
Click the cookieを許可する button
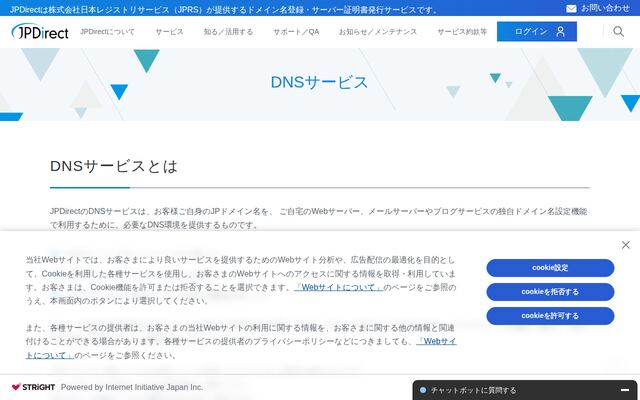click(x=550, y=316)
